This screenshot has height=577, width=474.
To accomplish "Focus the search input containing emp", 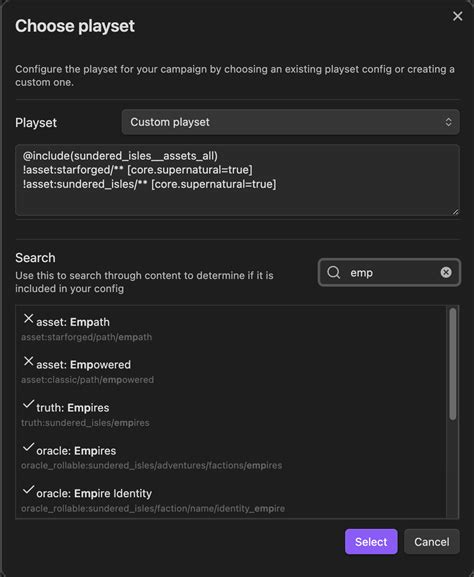I will pyautogui.click(x=389, y=272).
